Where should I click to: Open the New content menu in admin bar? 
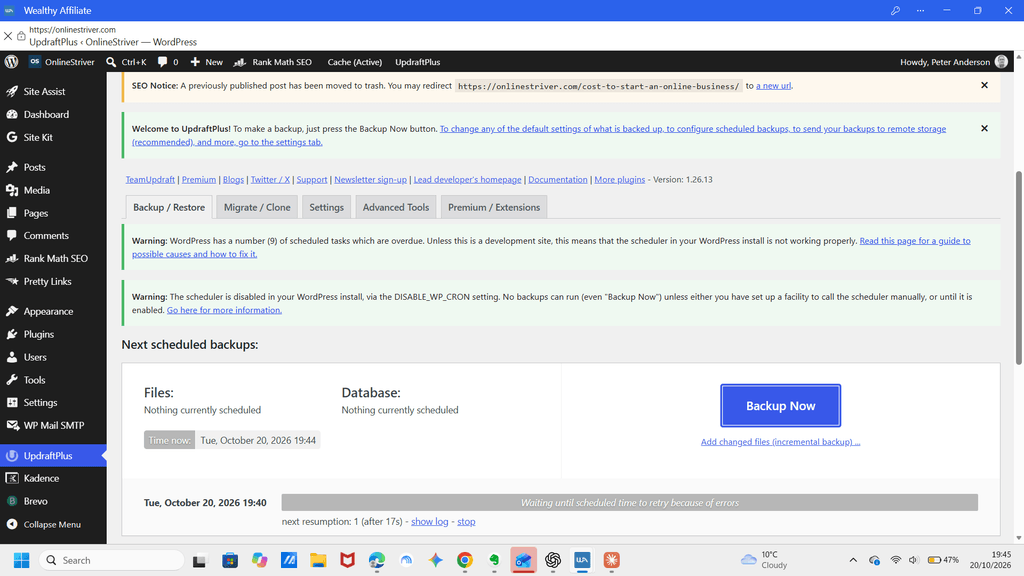pos(206,62)
